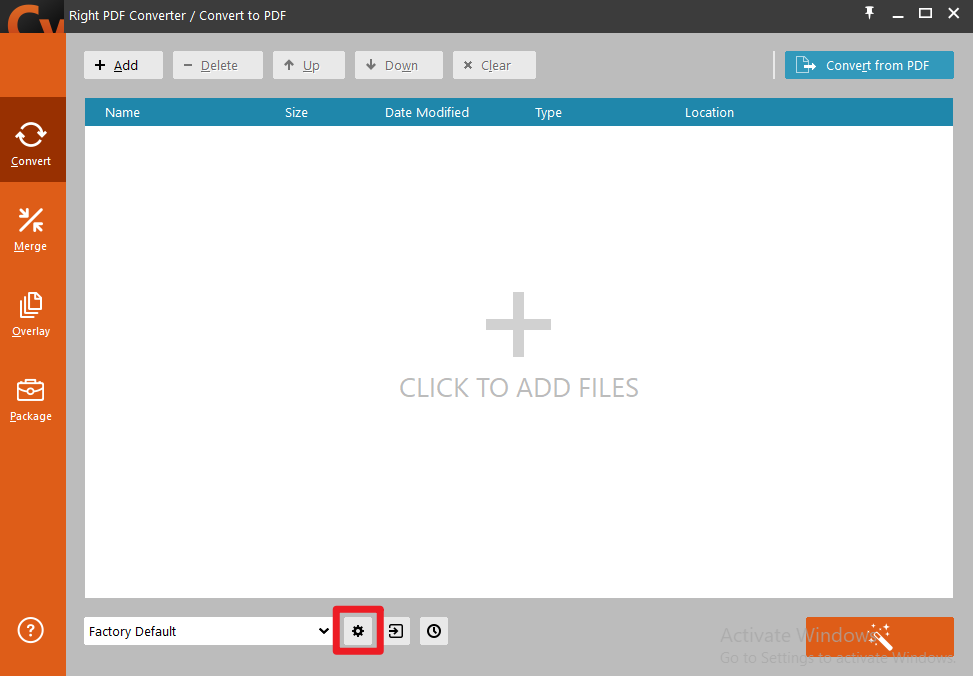
Task: Move file Down in list
Action: tap(399, 65)
